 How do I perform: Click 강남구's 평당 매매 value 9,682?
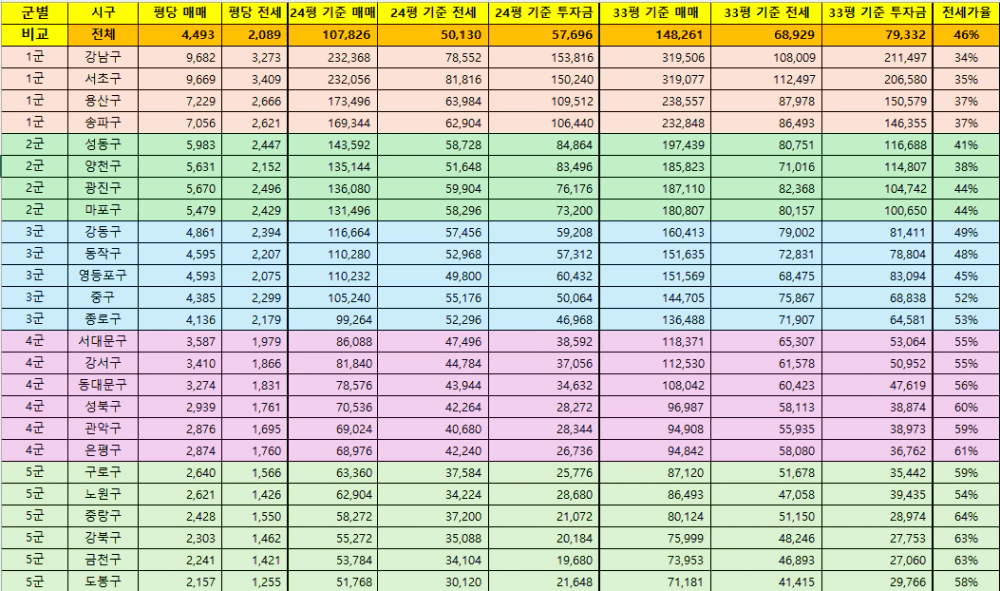[x=180, y=57]
